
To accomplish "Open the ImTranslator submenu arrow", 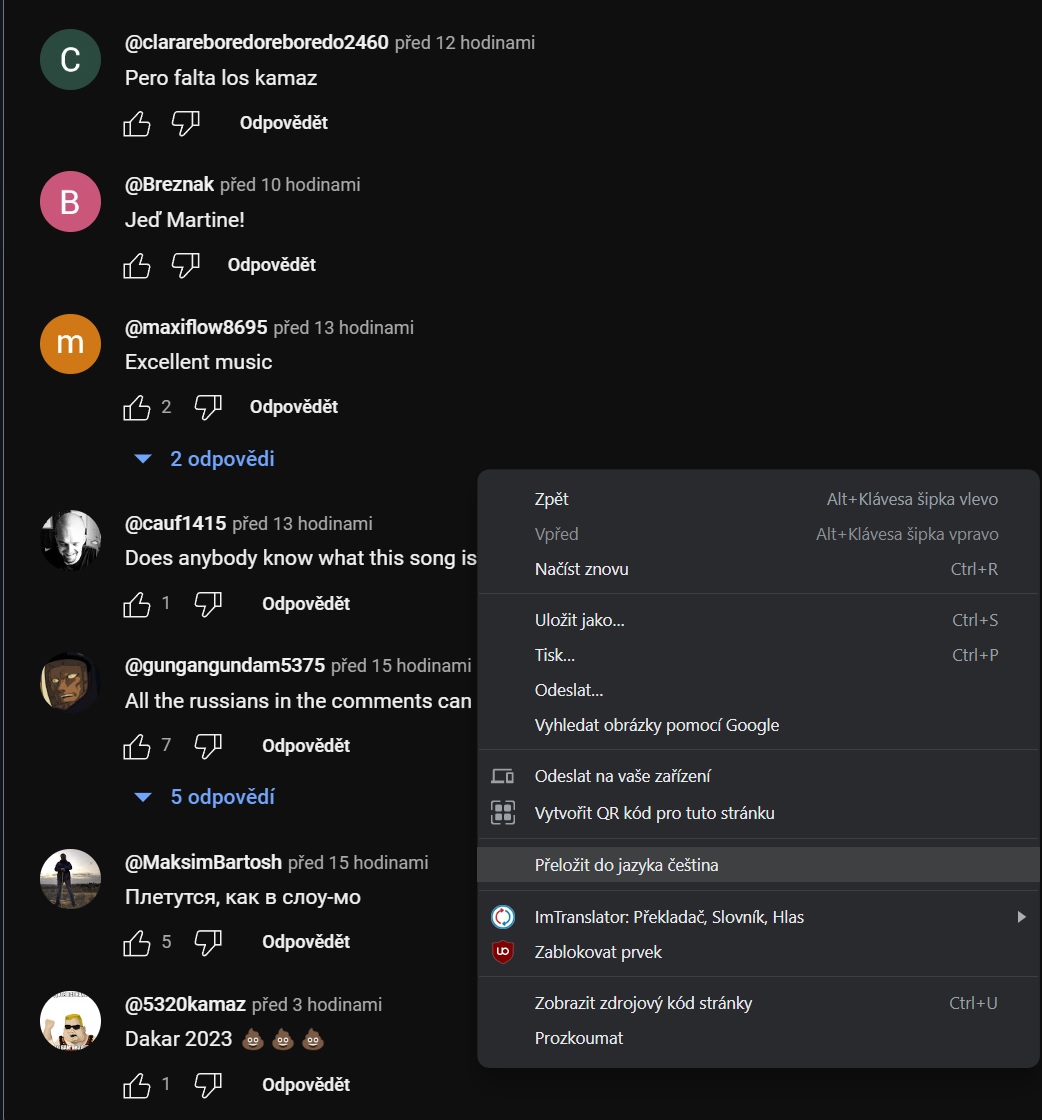I will coord(1021,917).
